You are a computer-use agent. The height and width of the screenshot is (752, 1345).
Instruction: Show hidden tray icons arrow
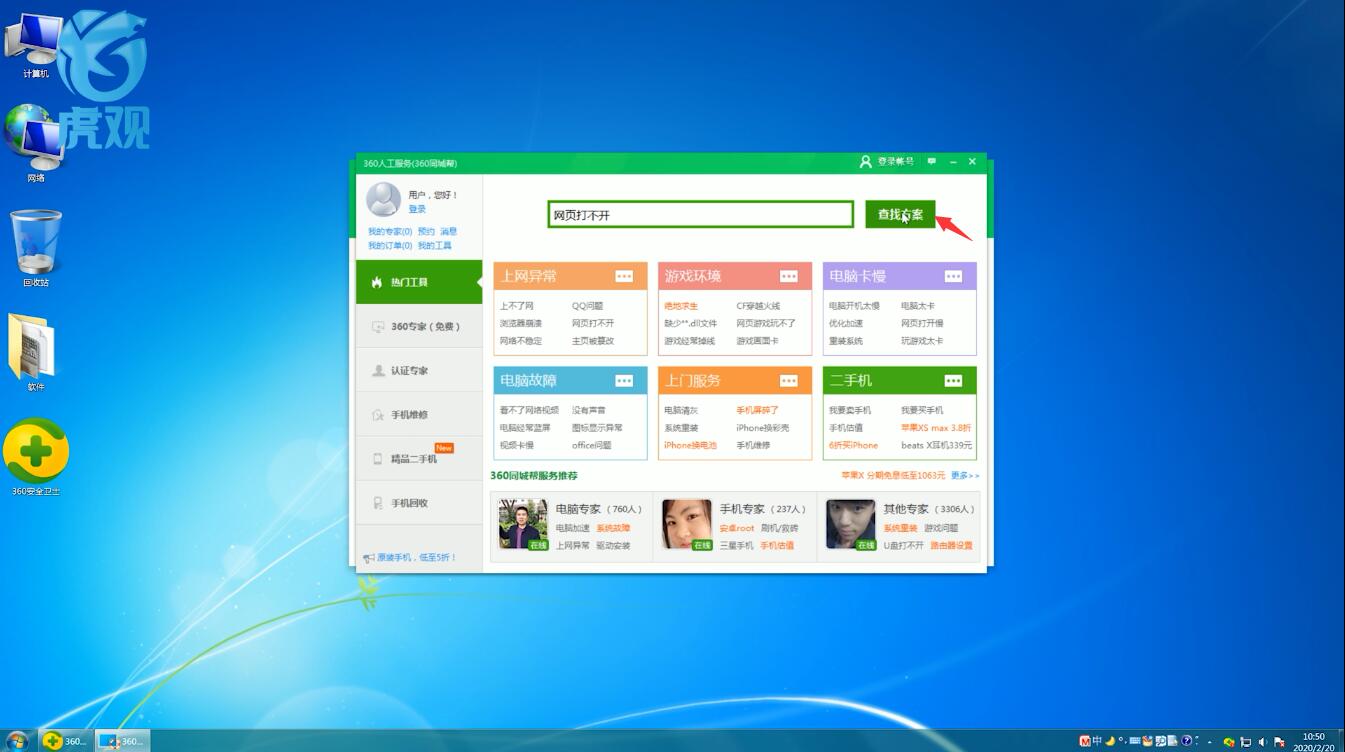click(x=1209, y=742)
